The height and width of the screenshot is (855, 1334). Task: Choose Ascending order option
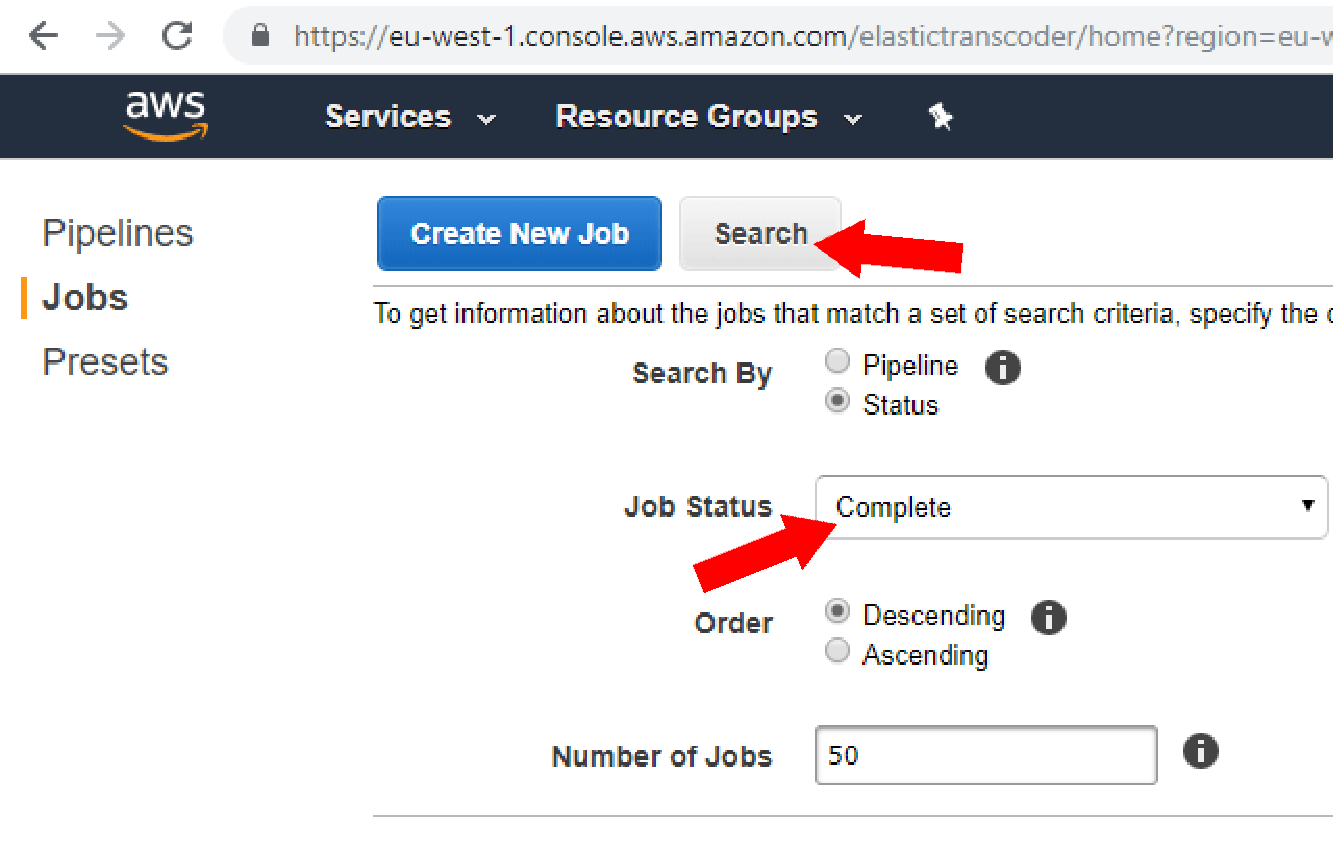point(838,651)
